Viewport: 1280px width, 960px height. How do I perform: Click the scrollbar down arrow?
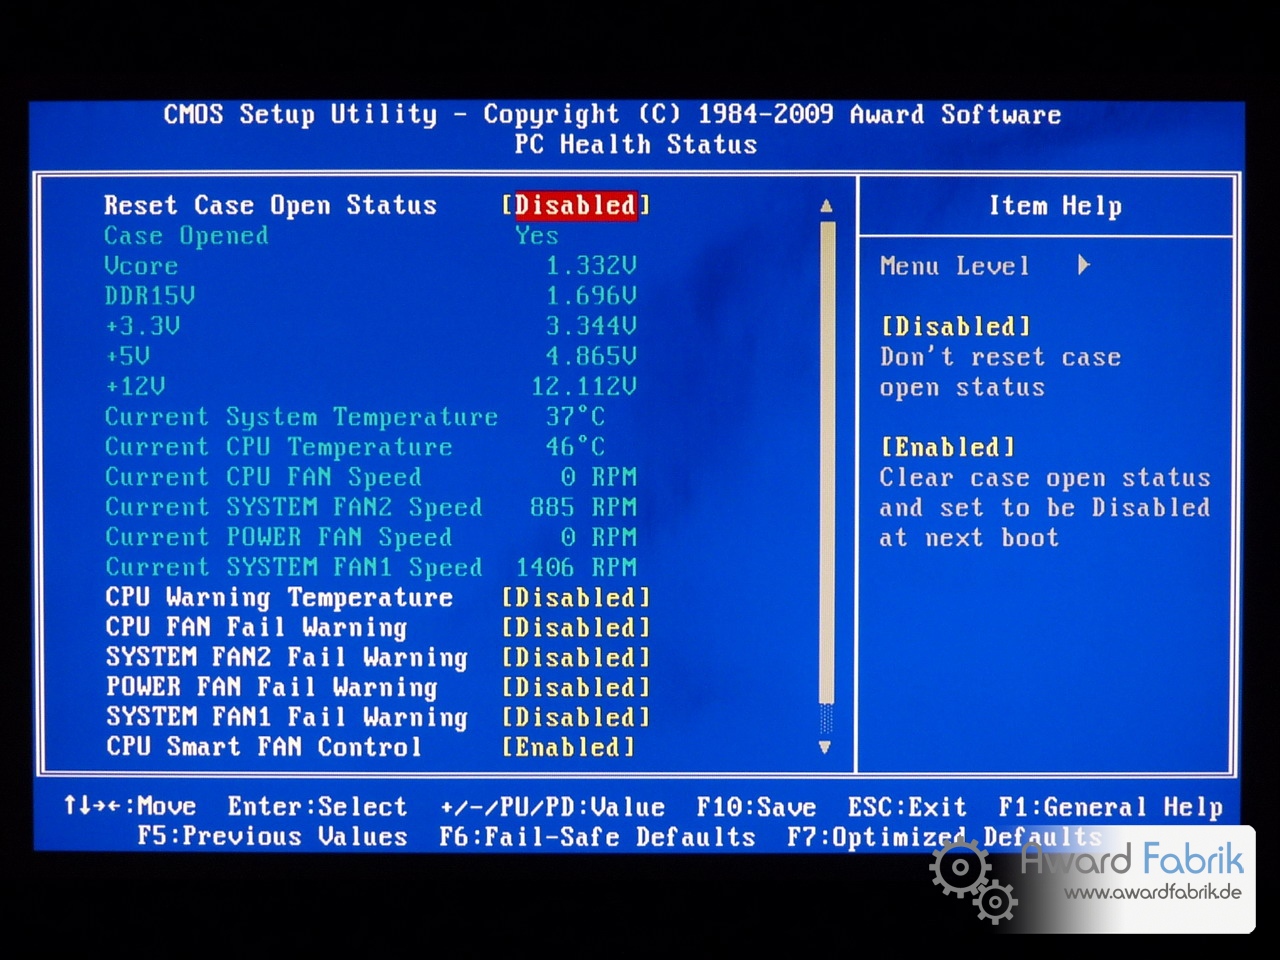pyautogui.click(x=825, y=746)
